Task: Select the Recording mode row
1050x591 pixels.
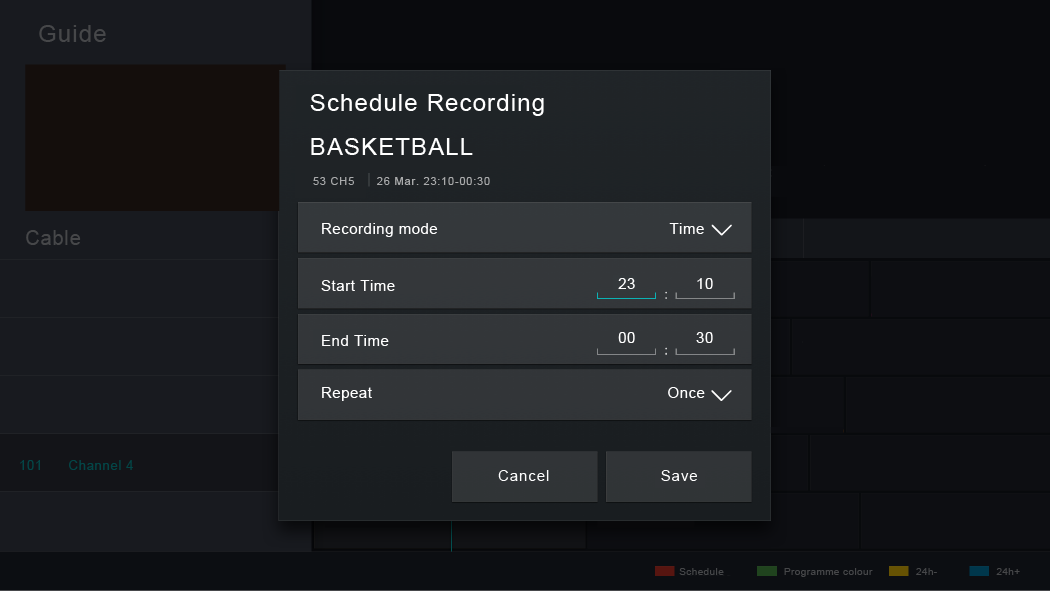Action: 524,228
